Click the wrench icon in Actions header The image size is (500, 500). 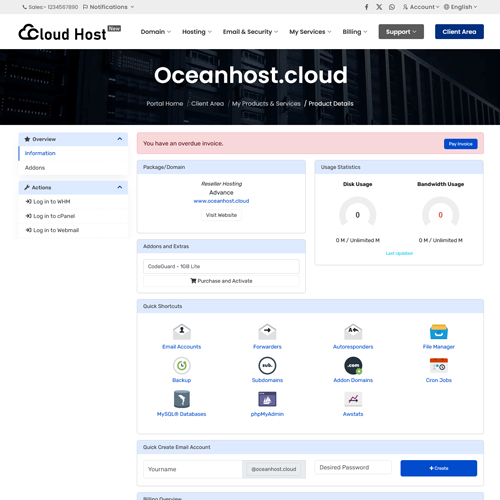click(27, 187)
